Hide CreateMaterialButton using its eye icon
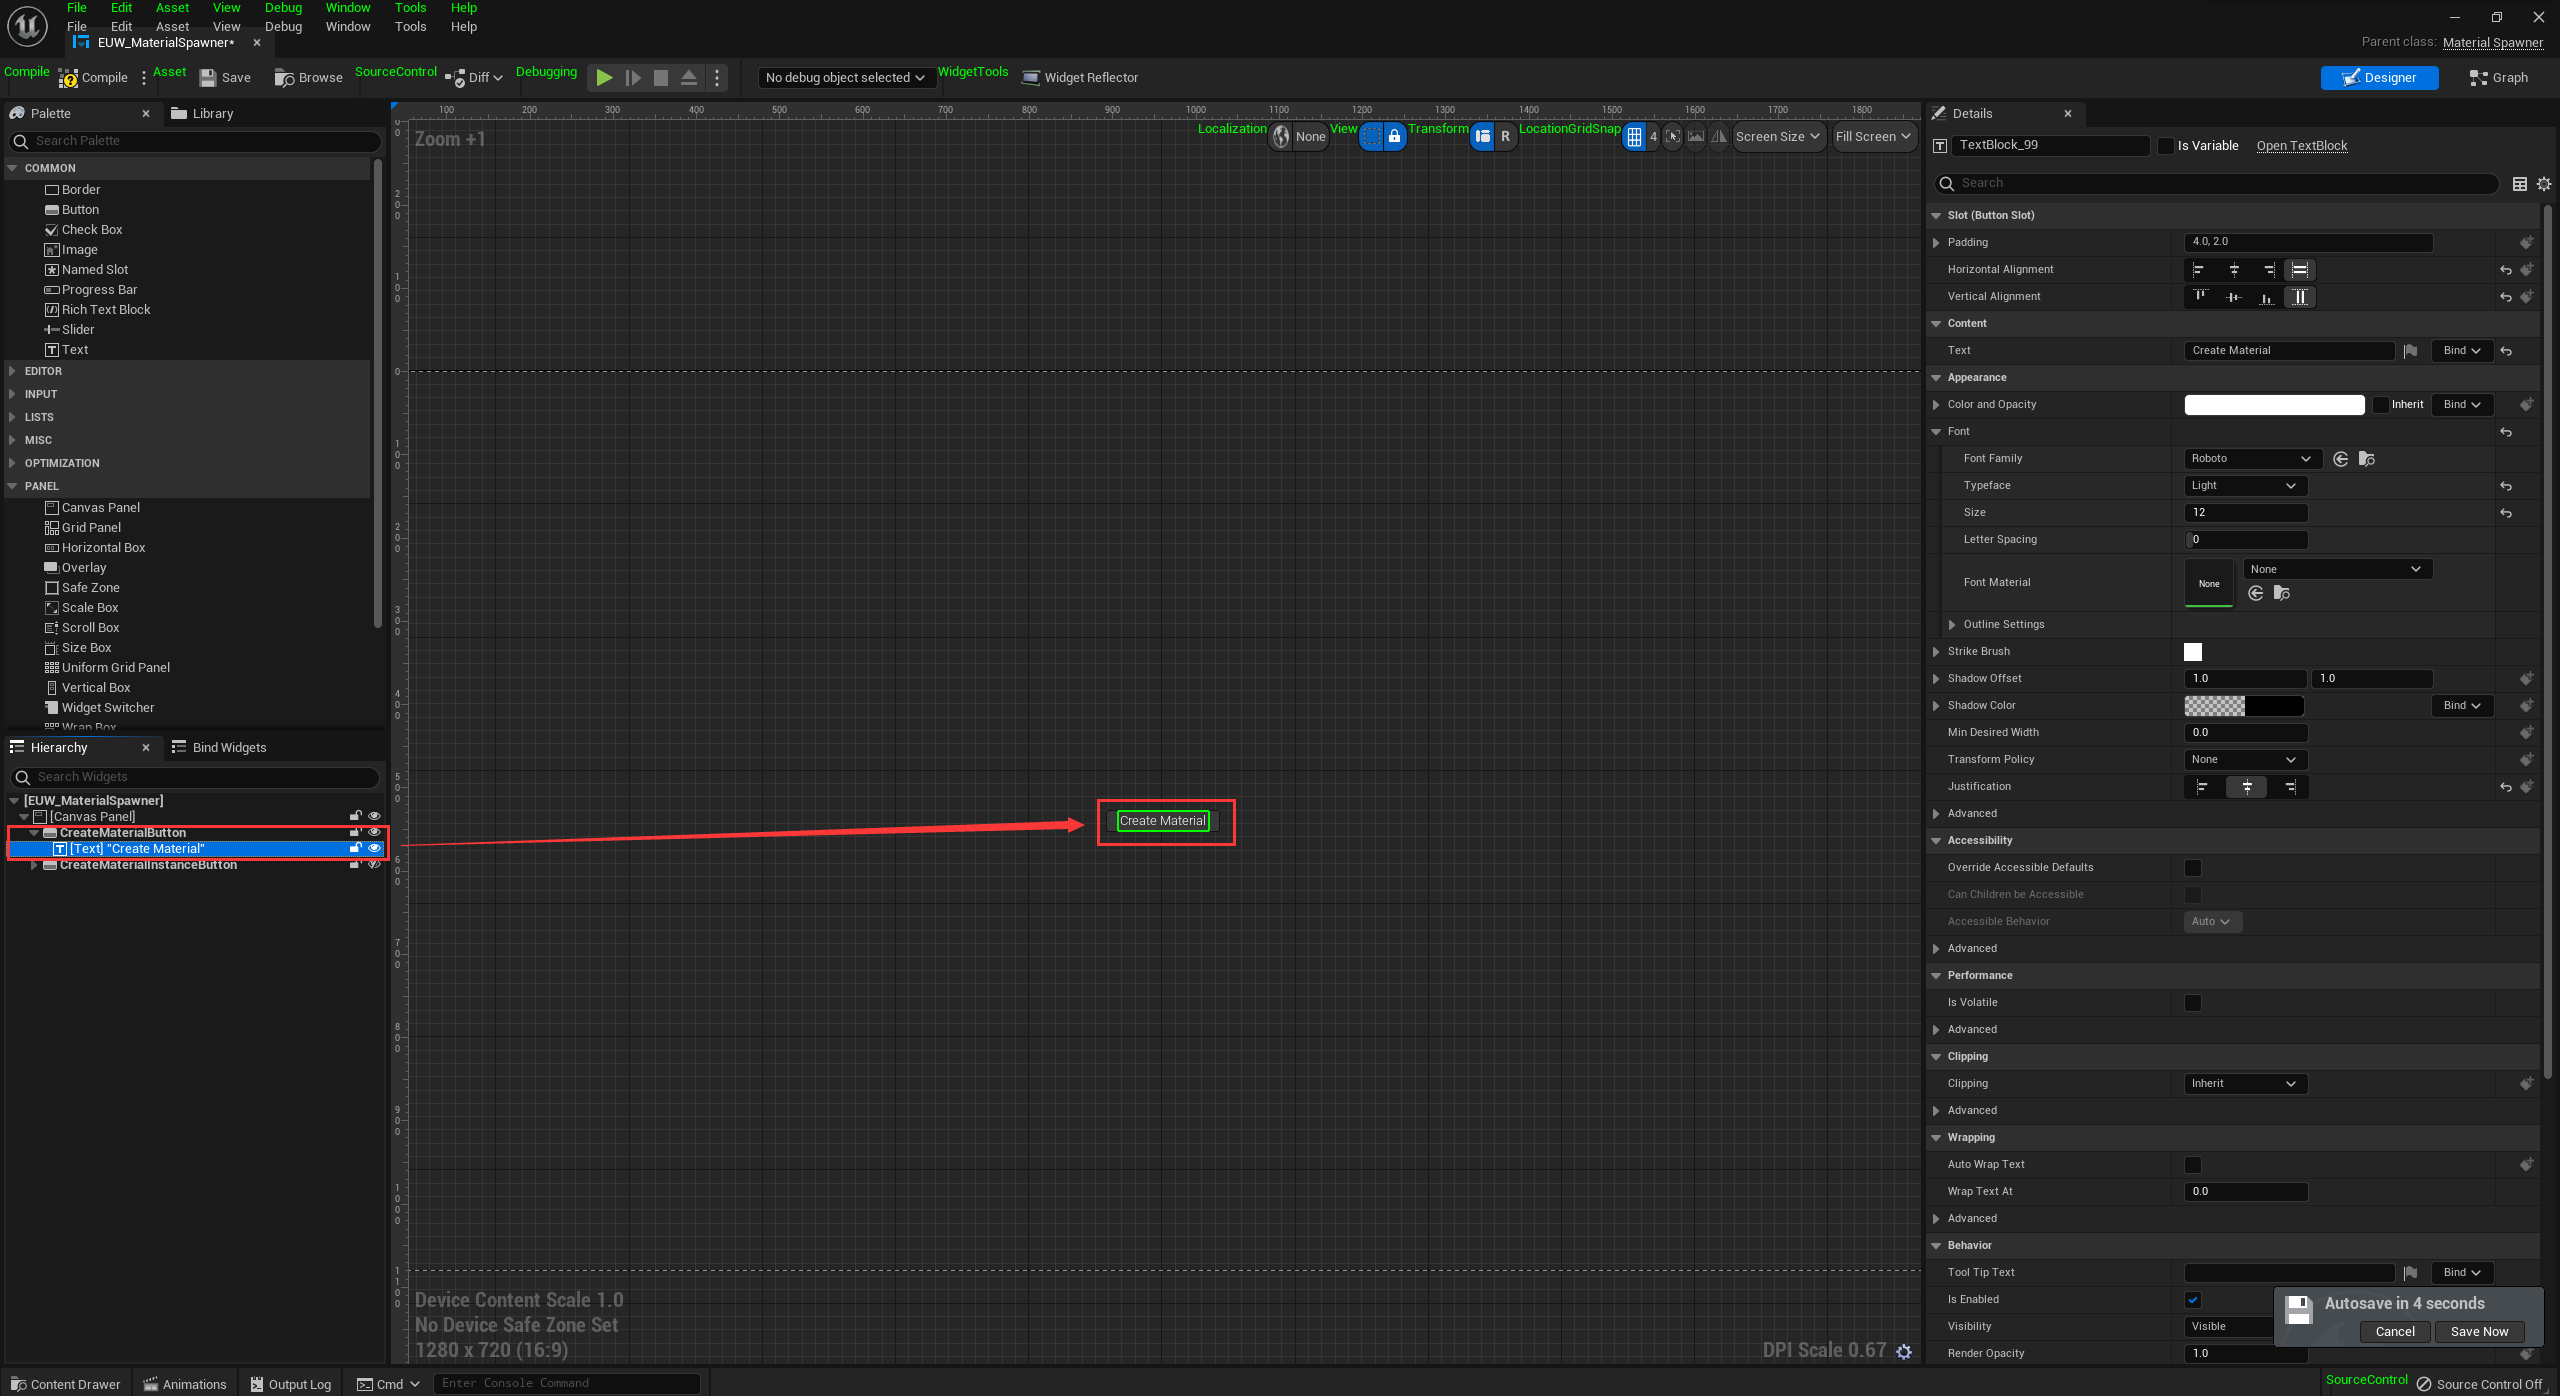Image resolution: width=2560 pixels, height=1396 pixels. click(374, 832)
